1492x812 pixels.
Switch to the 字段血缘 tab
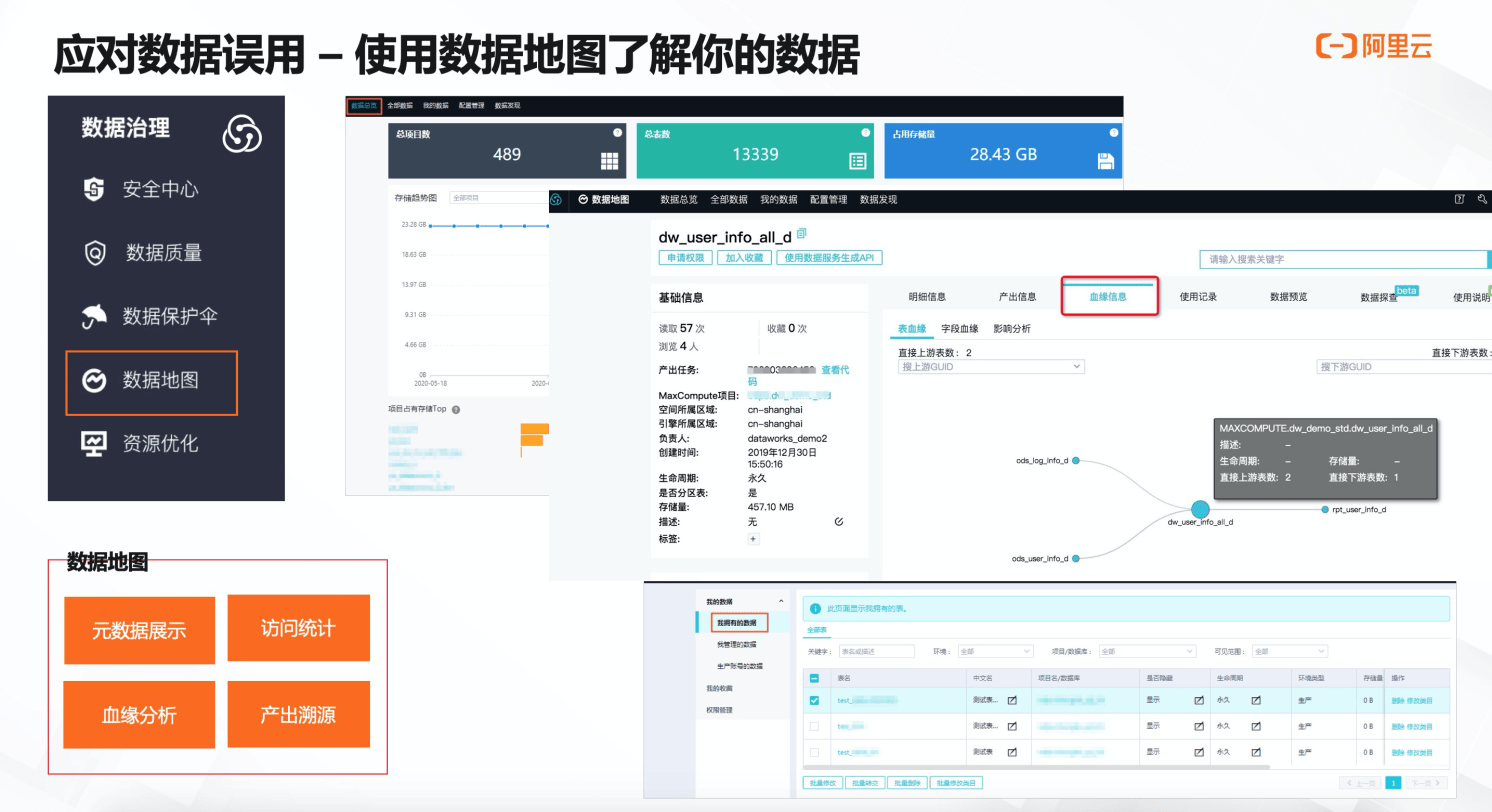(x=960, y=328)
